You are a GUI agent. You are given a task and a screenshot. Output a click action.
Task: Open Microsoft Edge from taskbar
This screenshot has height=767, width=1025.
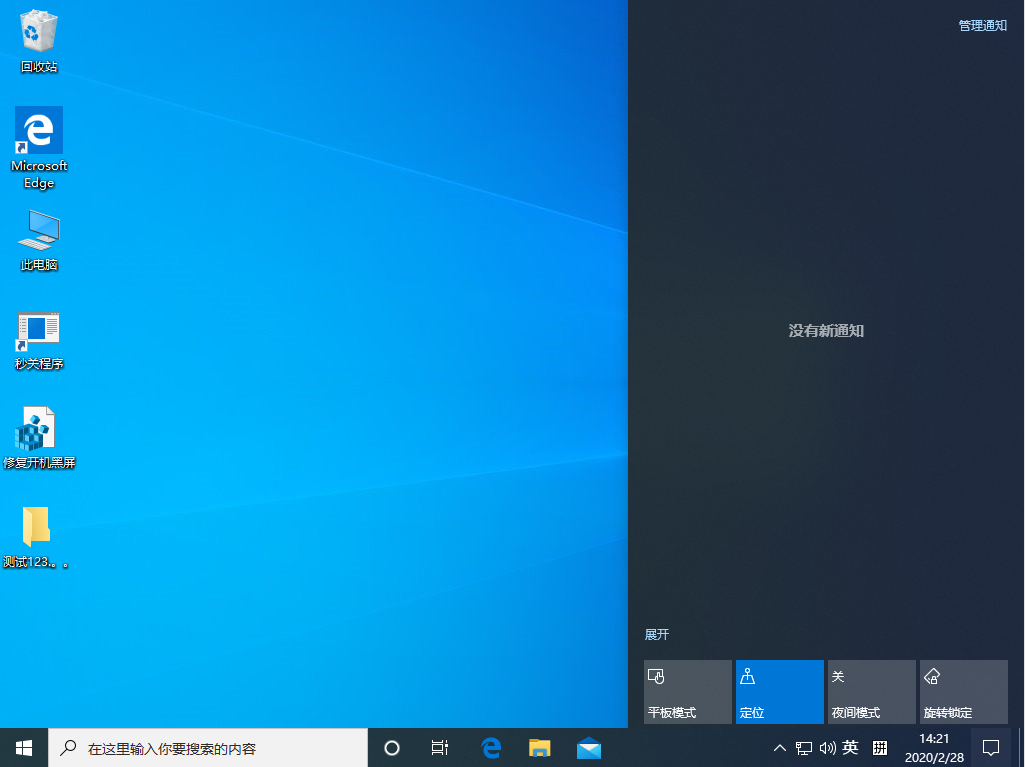coord(489,747)
